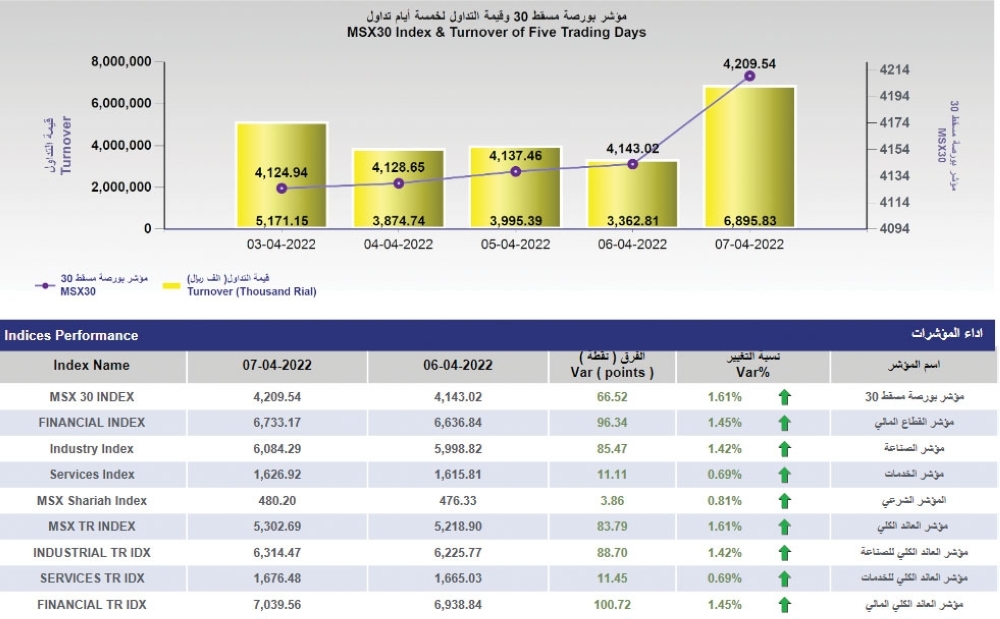Screen dimensions: 1000x619
Task: Click the green up arrow in MSX Shariah Index row
Action: coord(784,501)
